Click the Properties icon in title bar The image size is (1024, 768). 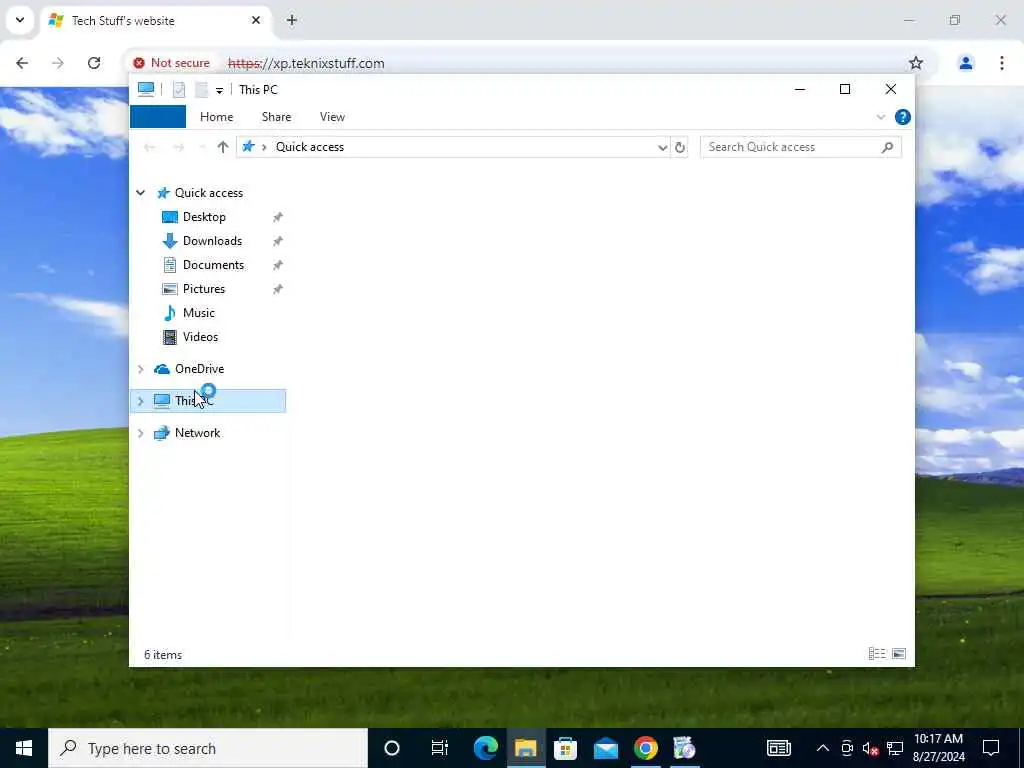(x=179, y=89)
